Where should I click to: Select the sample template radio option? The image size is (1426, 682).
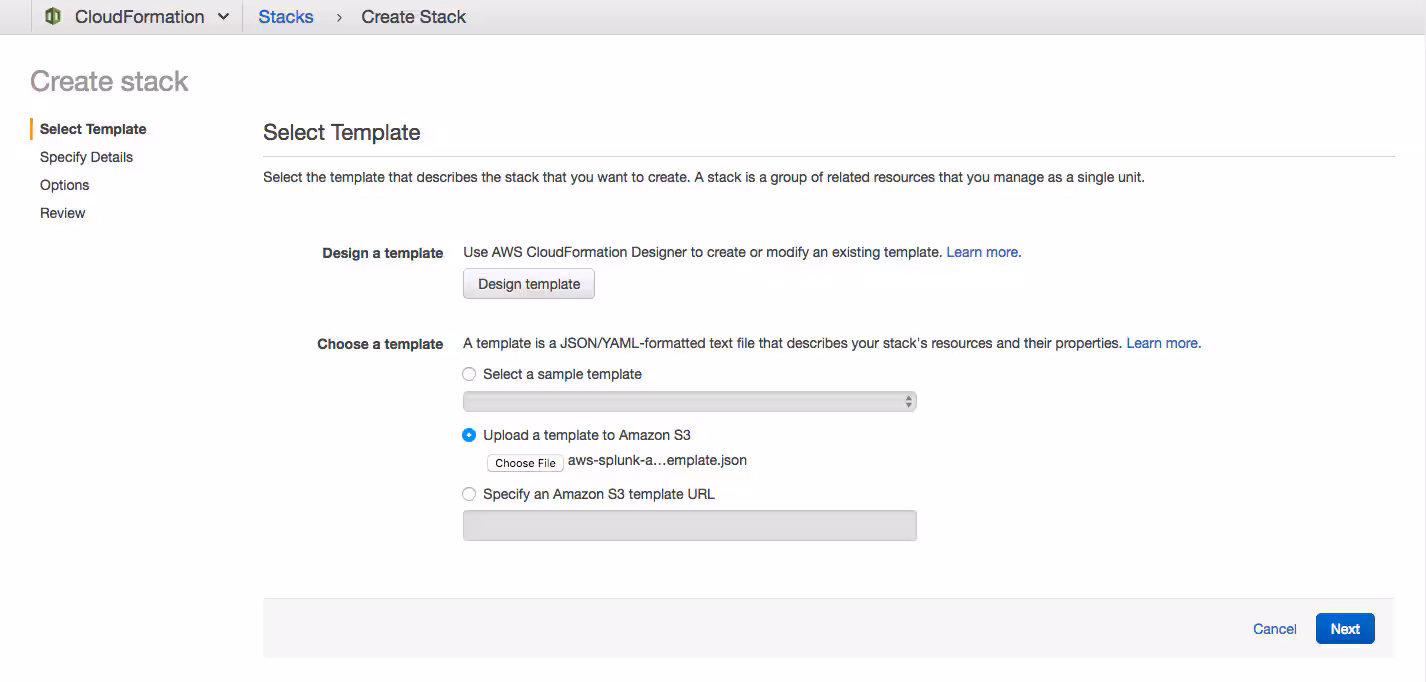click(469, 374)
